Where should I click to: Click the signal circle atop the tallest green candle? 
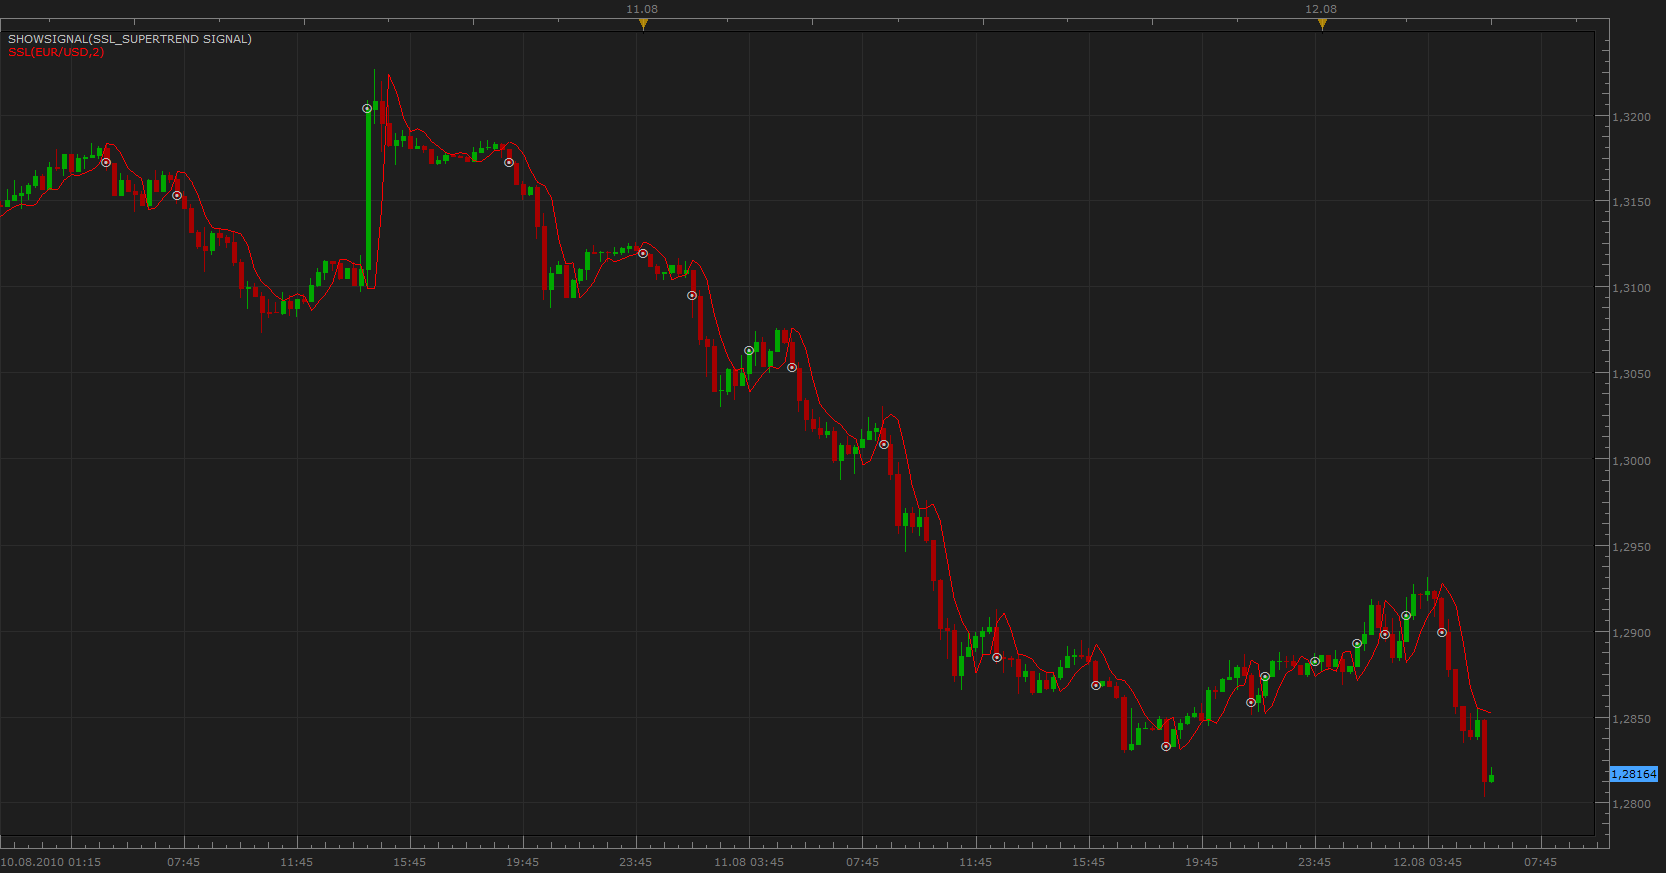[367, 109]
